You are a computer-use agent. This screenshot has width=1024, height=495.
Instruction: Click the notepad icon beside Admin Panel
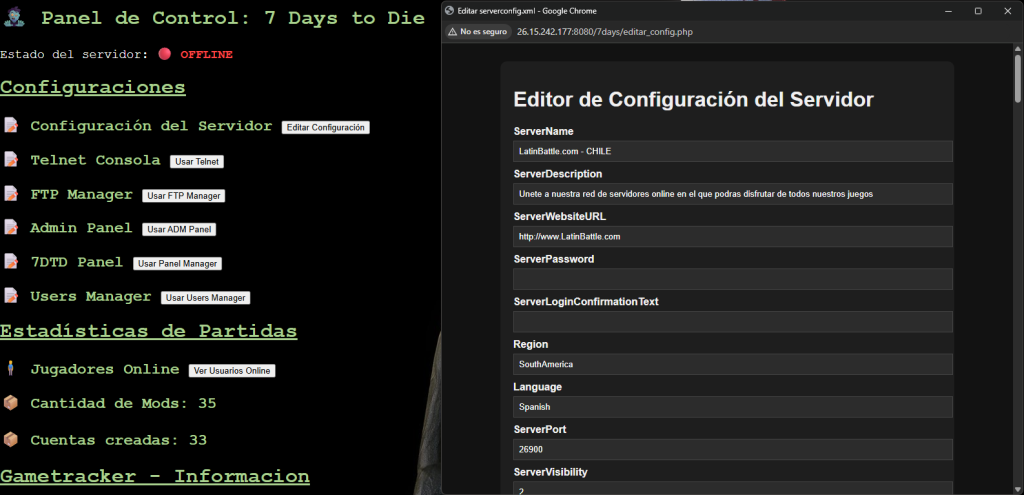(x=11, y=228)
